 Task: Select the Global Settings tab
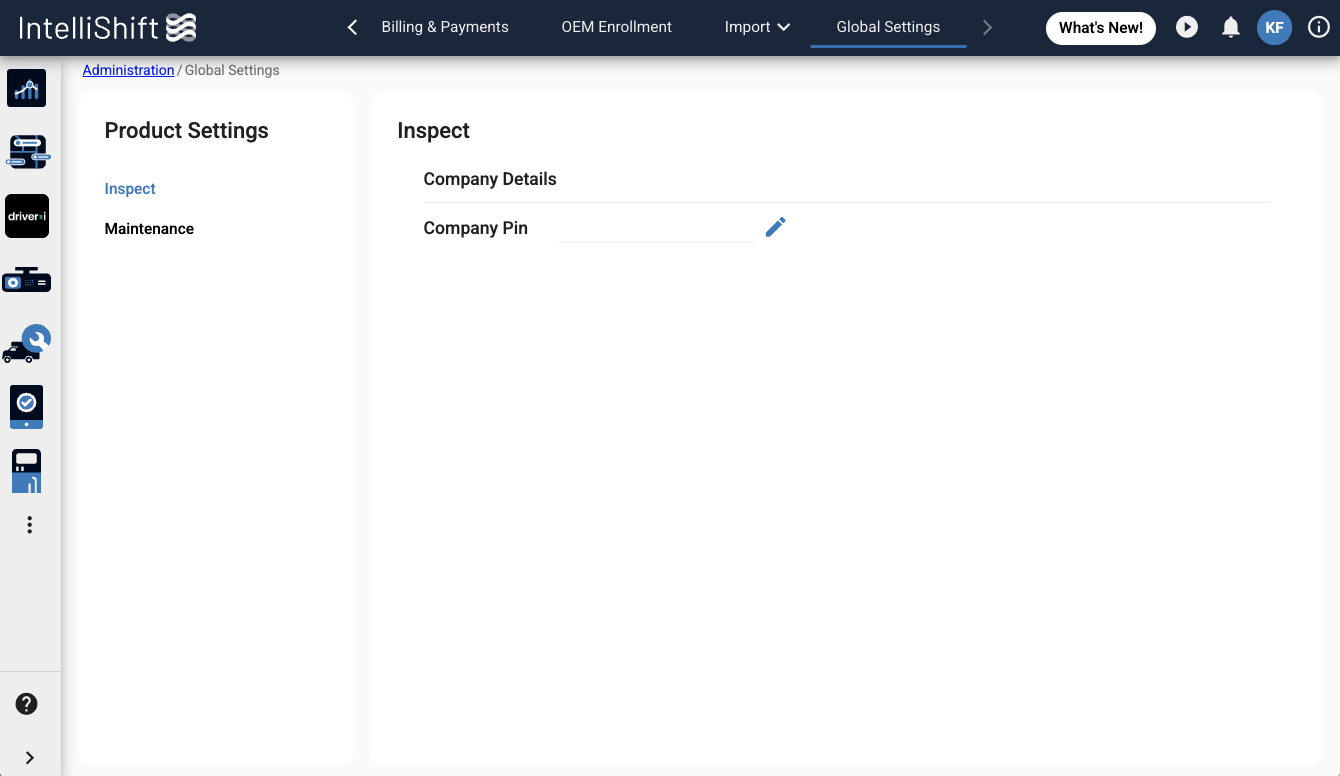pyautogui.click(x=888, y=27)
